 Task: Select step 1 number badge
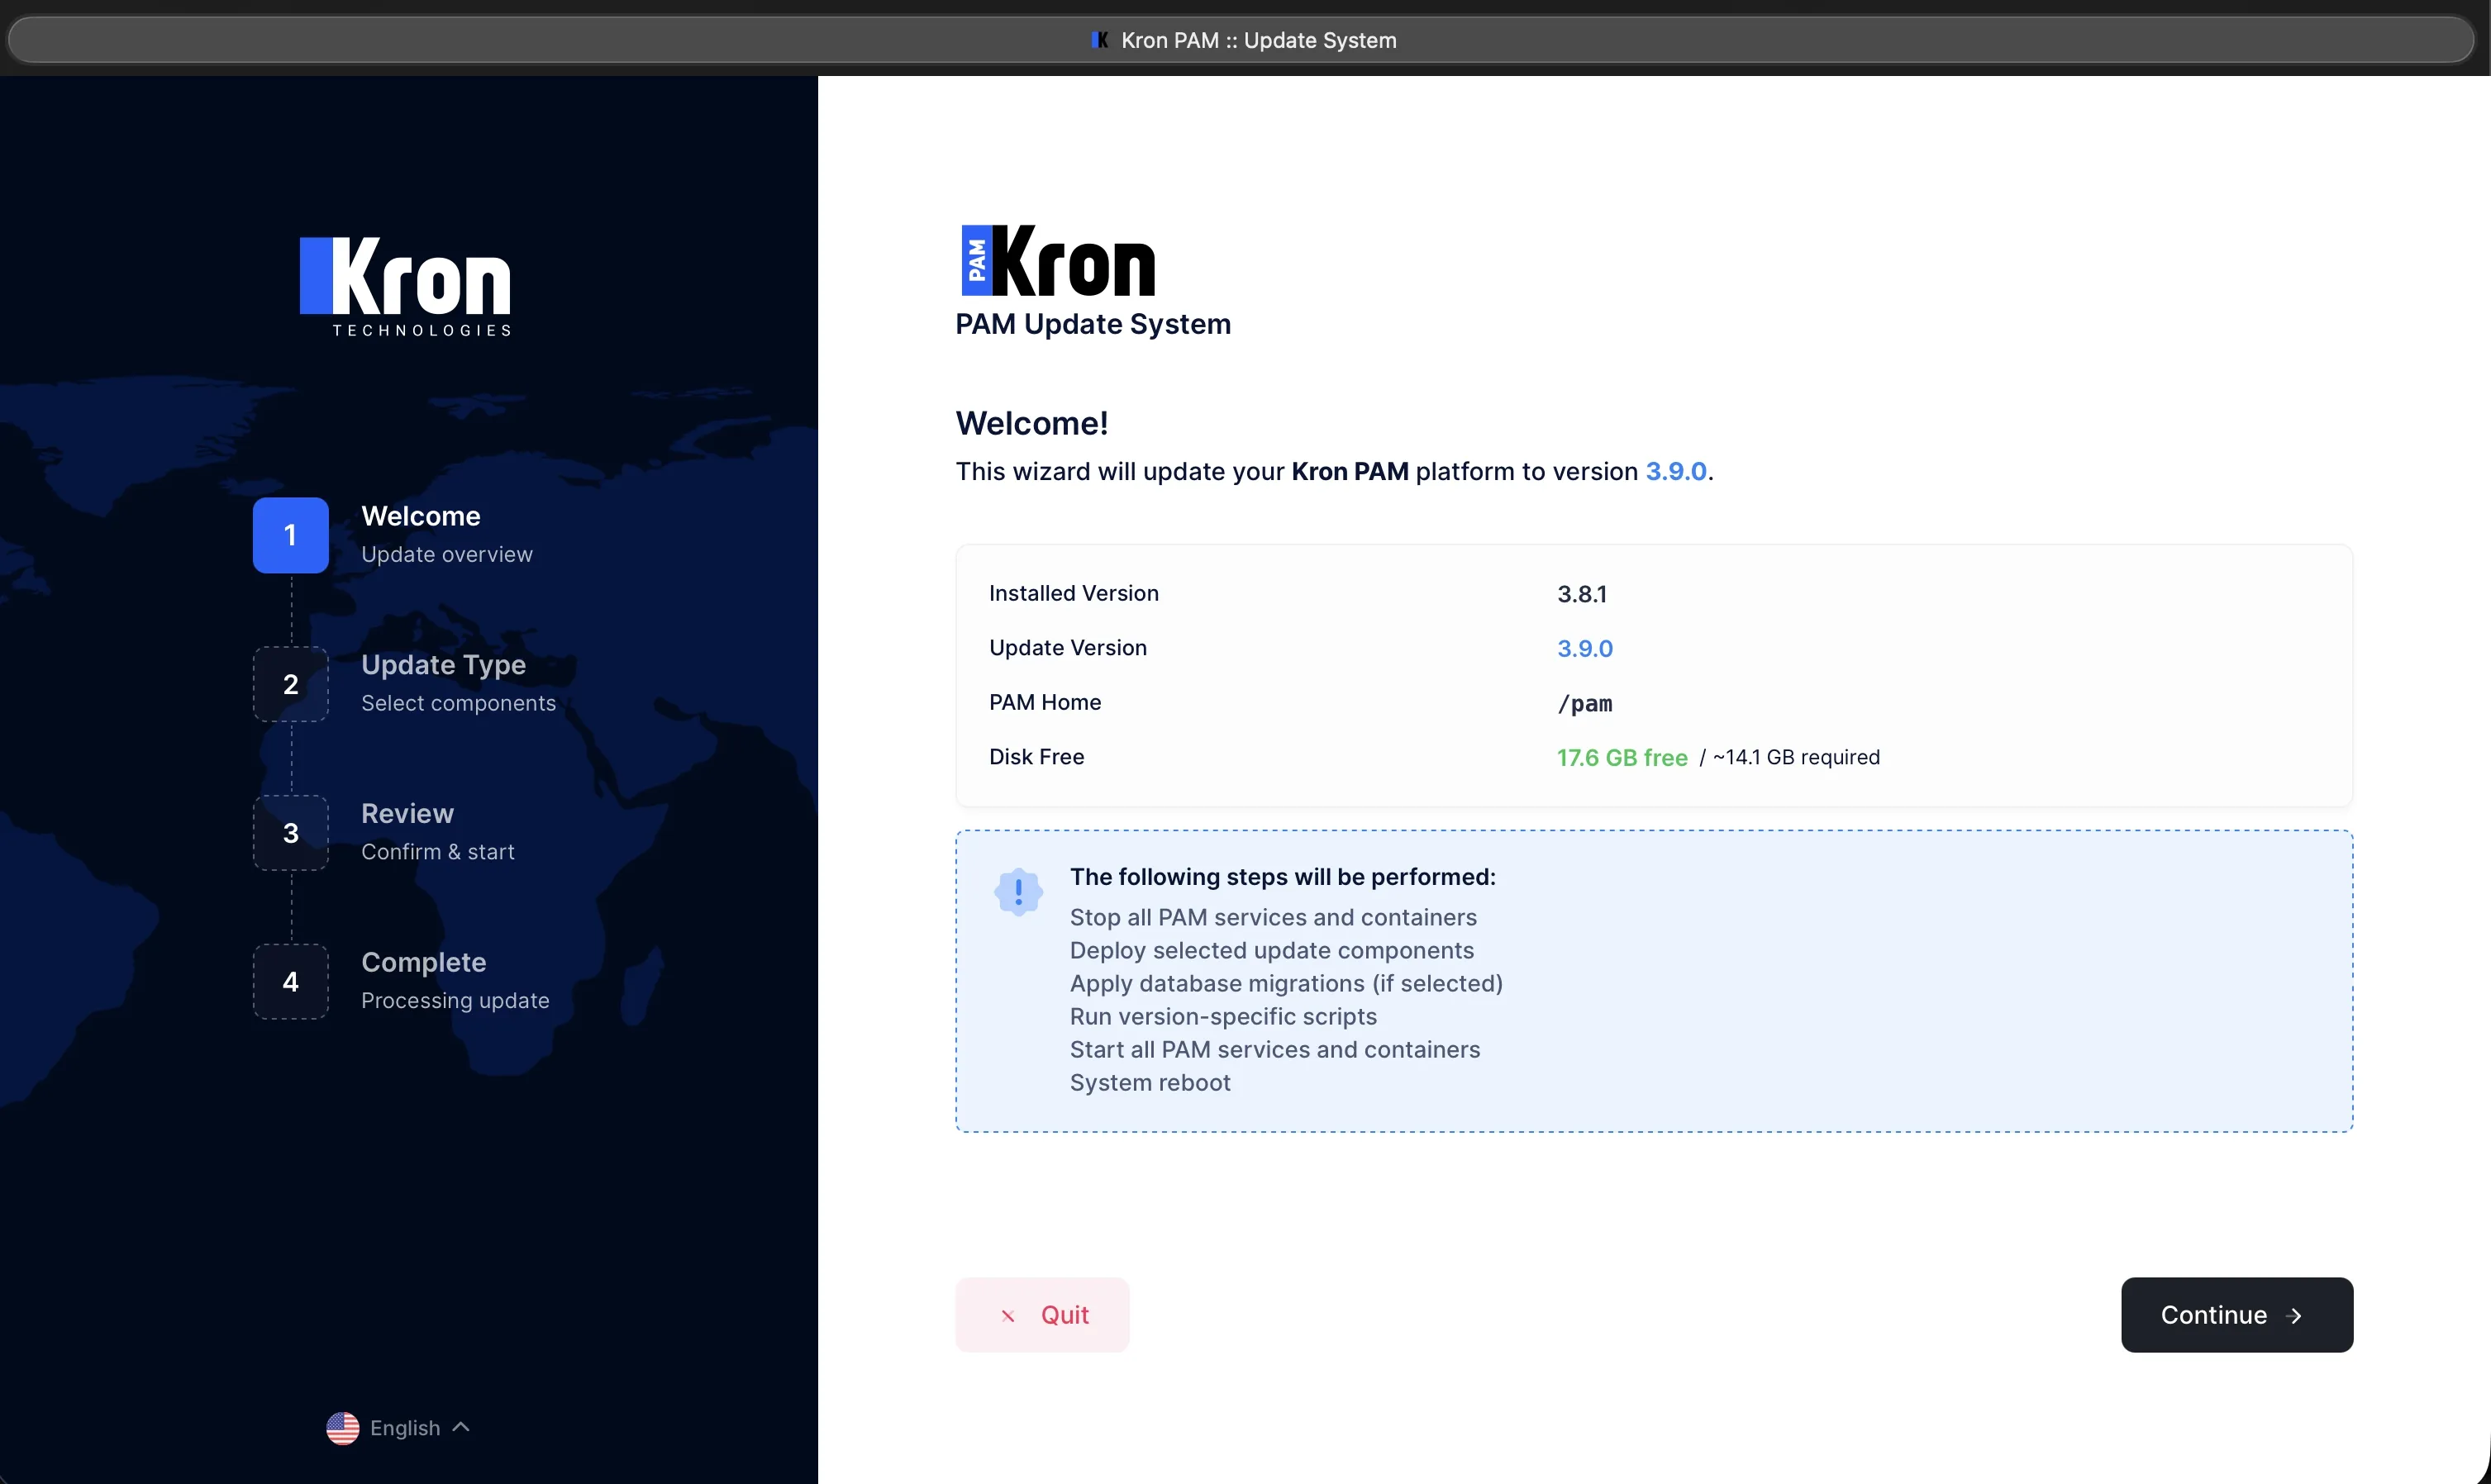click(290, 535)
